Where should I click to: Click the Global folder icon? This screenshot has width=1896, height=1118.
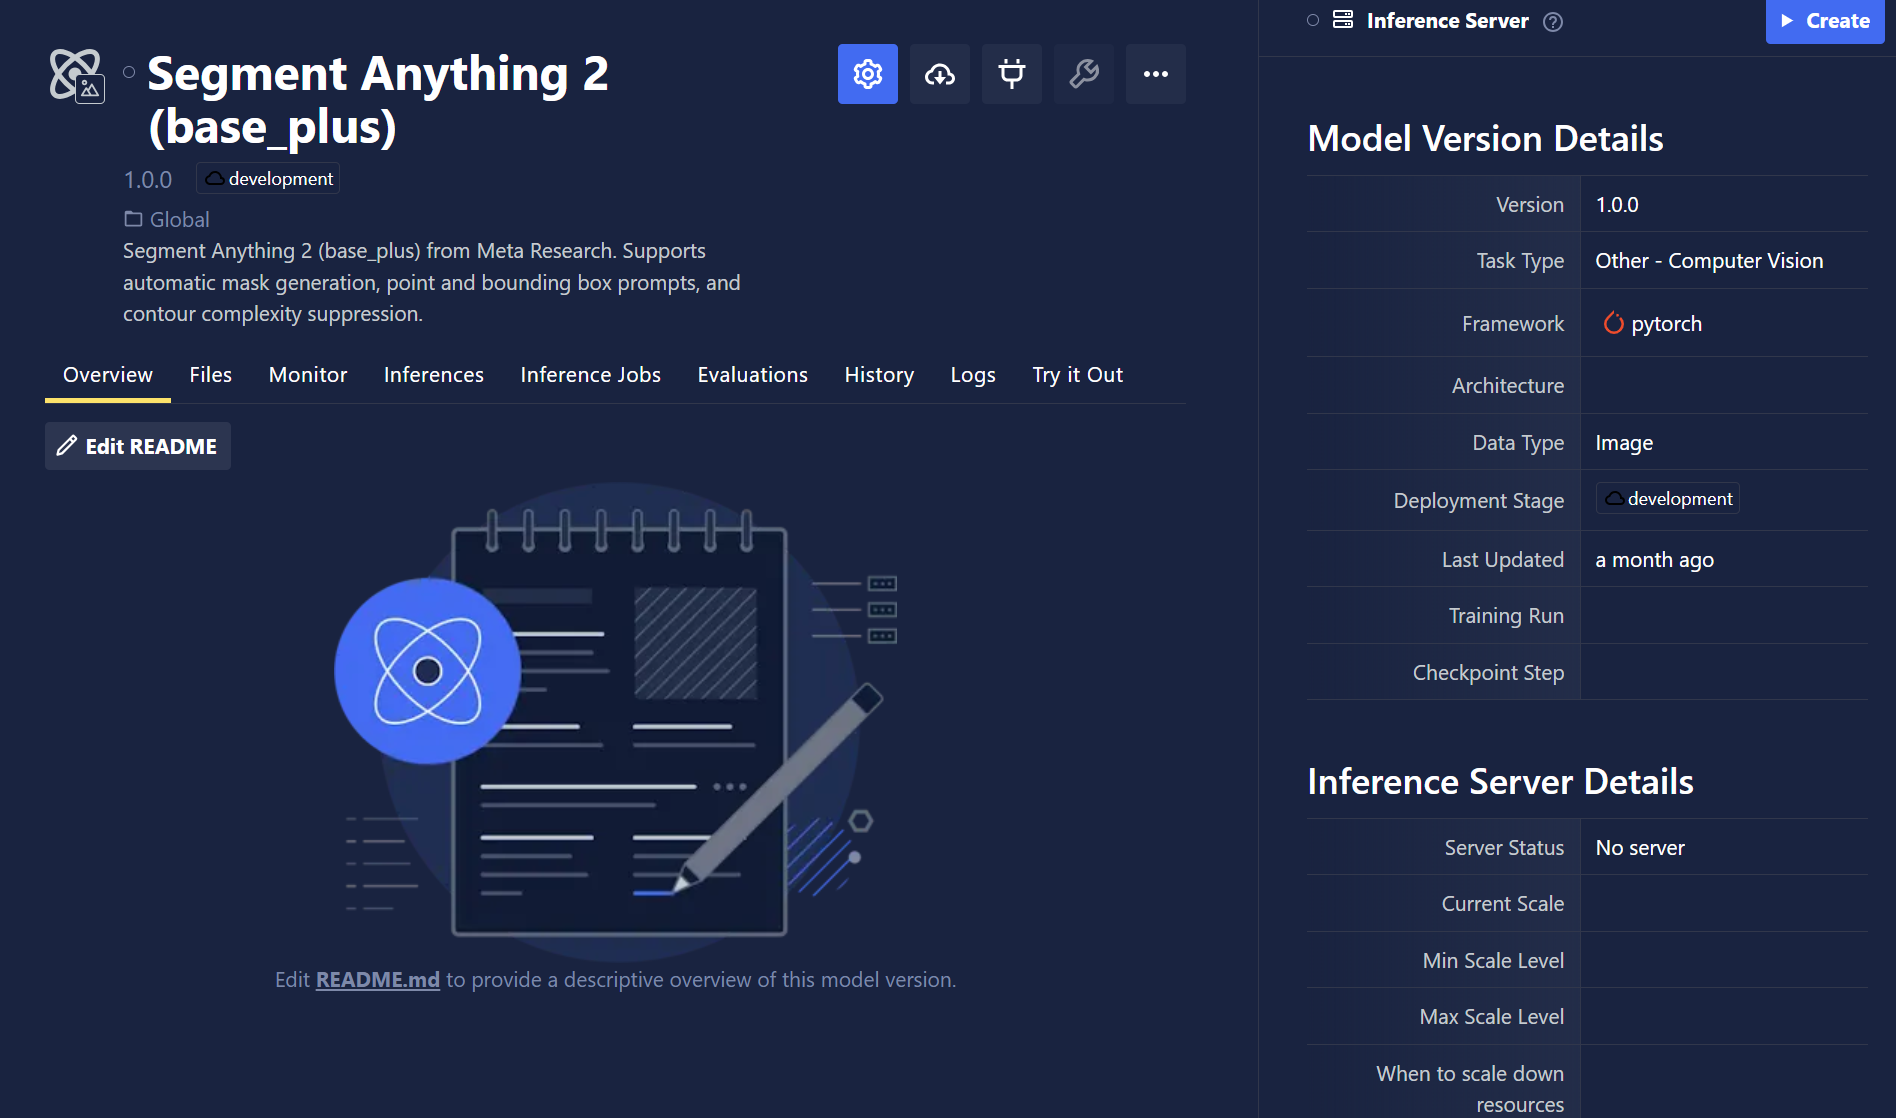tap(133, 219)
